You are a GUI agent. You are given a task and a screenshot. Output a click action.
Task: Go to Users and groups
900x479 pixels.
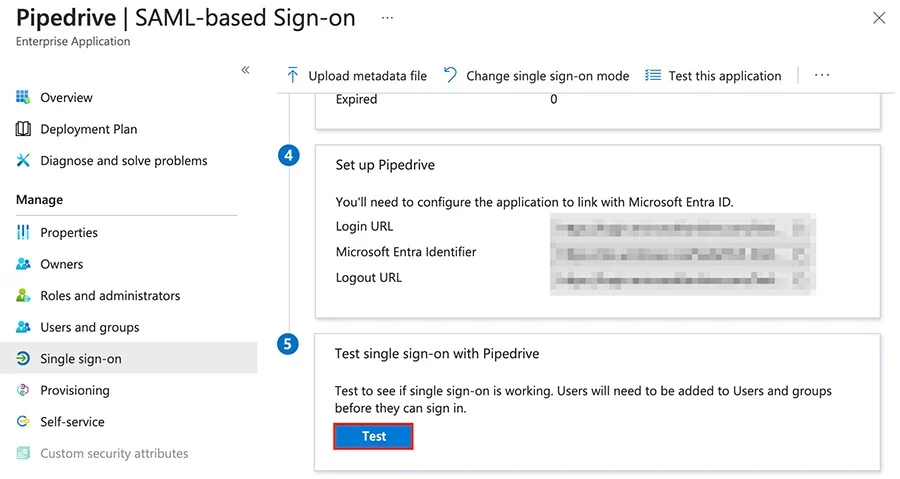[x=90, y=327]
